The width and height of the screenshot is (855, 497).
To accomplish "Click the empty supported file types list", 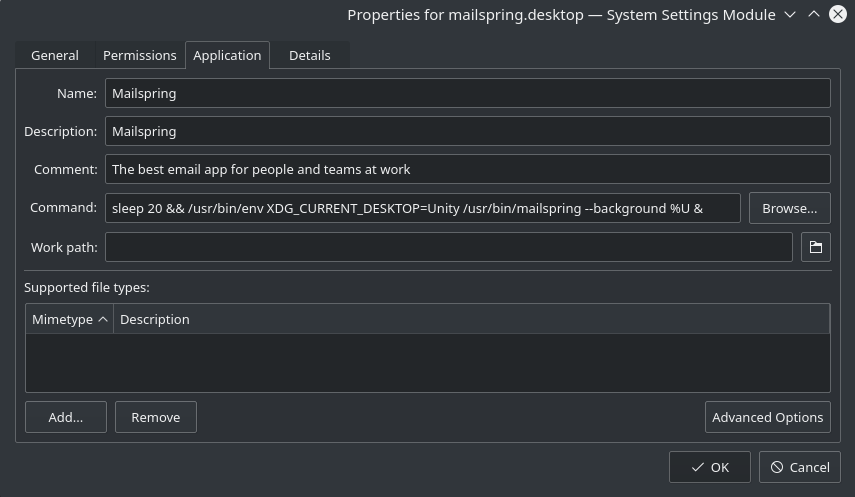I will point(428,362).
